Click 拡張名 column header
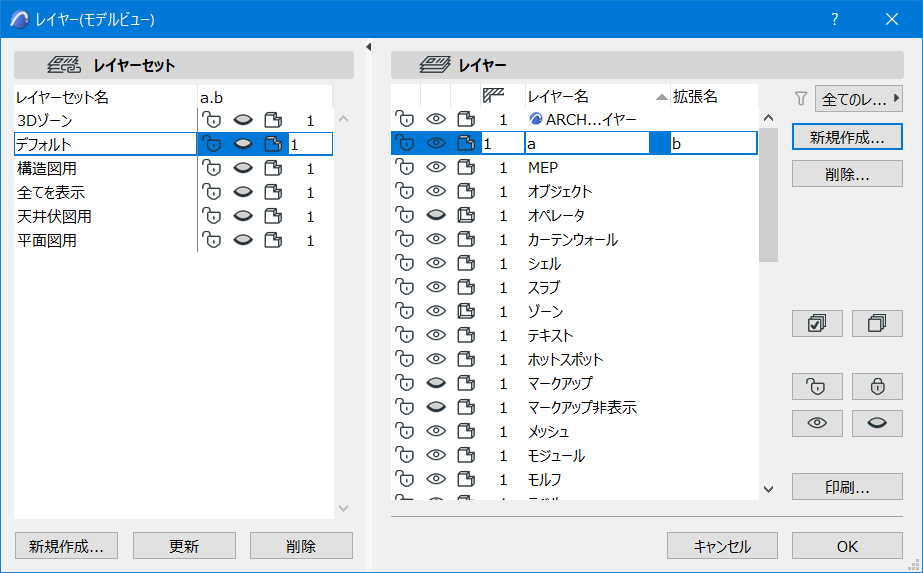This screenshot has width=923, height=573. click(x=713, y=96)
